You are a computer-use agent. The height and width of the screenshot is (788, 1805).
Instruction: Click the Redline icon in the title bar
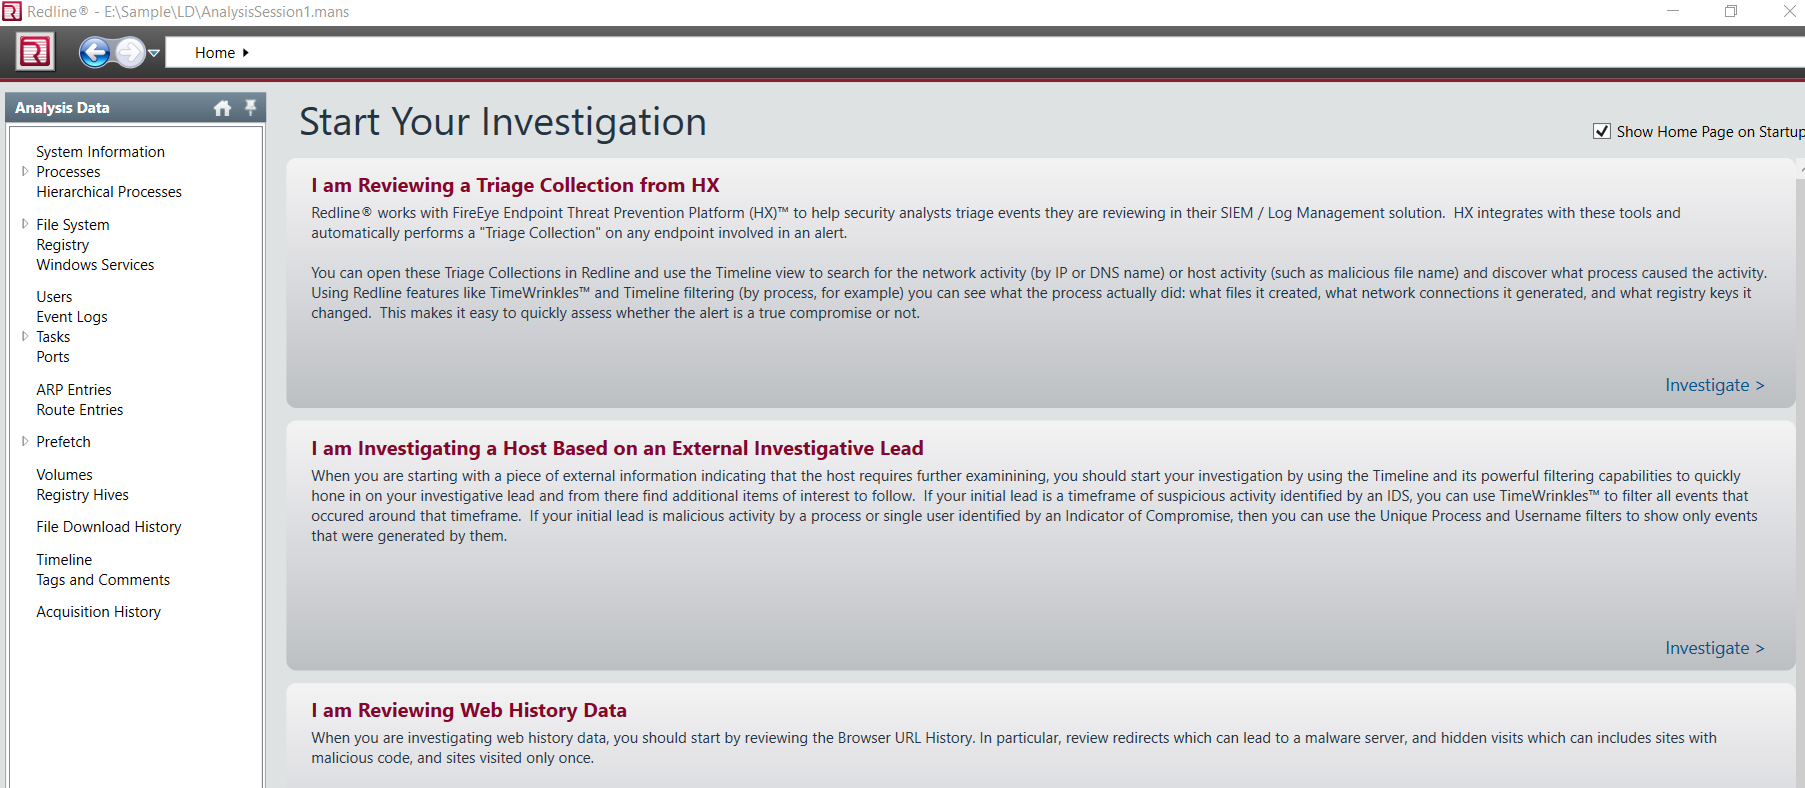(11, 11)
